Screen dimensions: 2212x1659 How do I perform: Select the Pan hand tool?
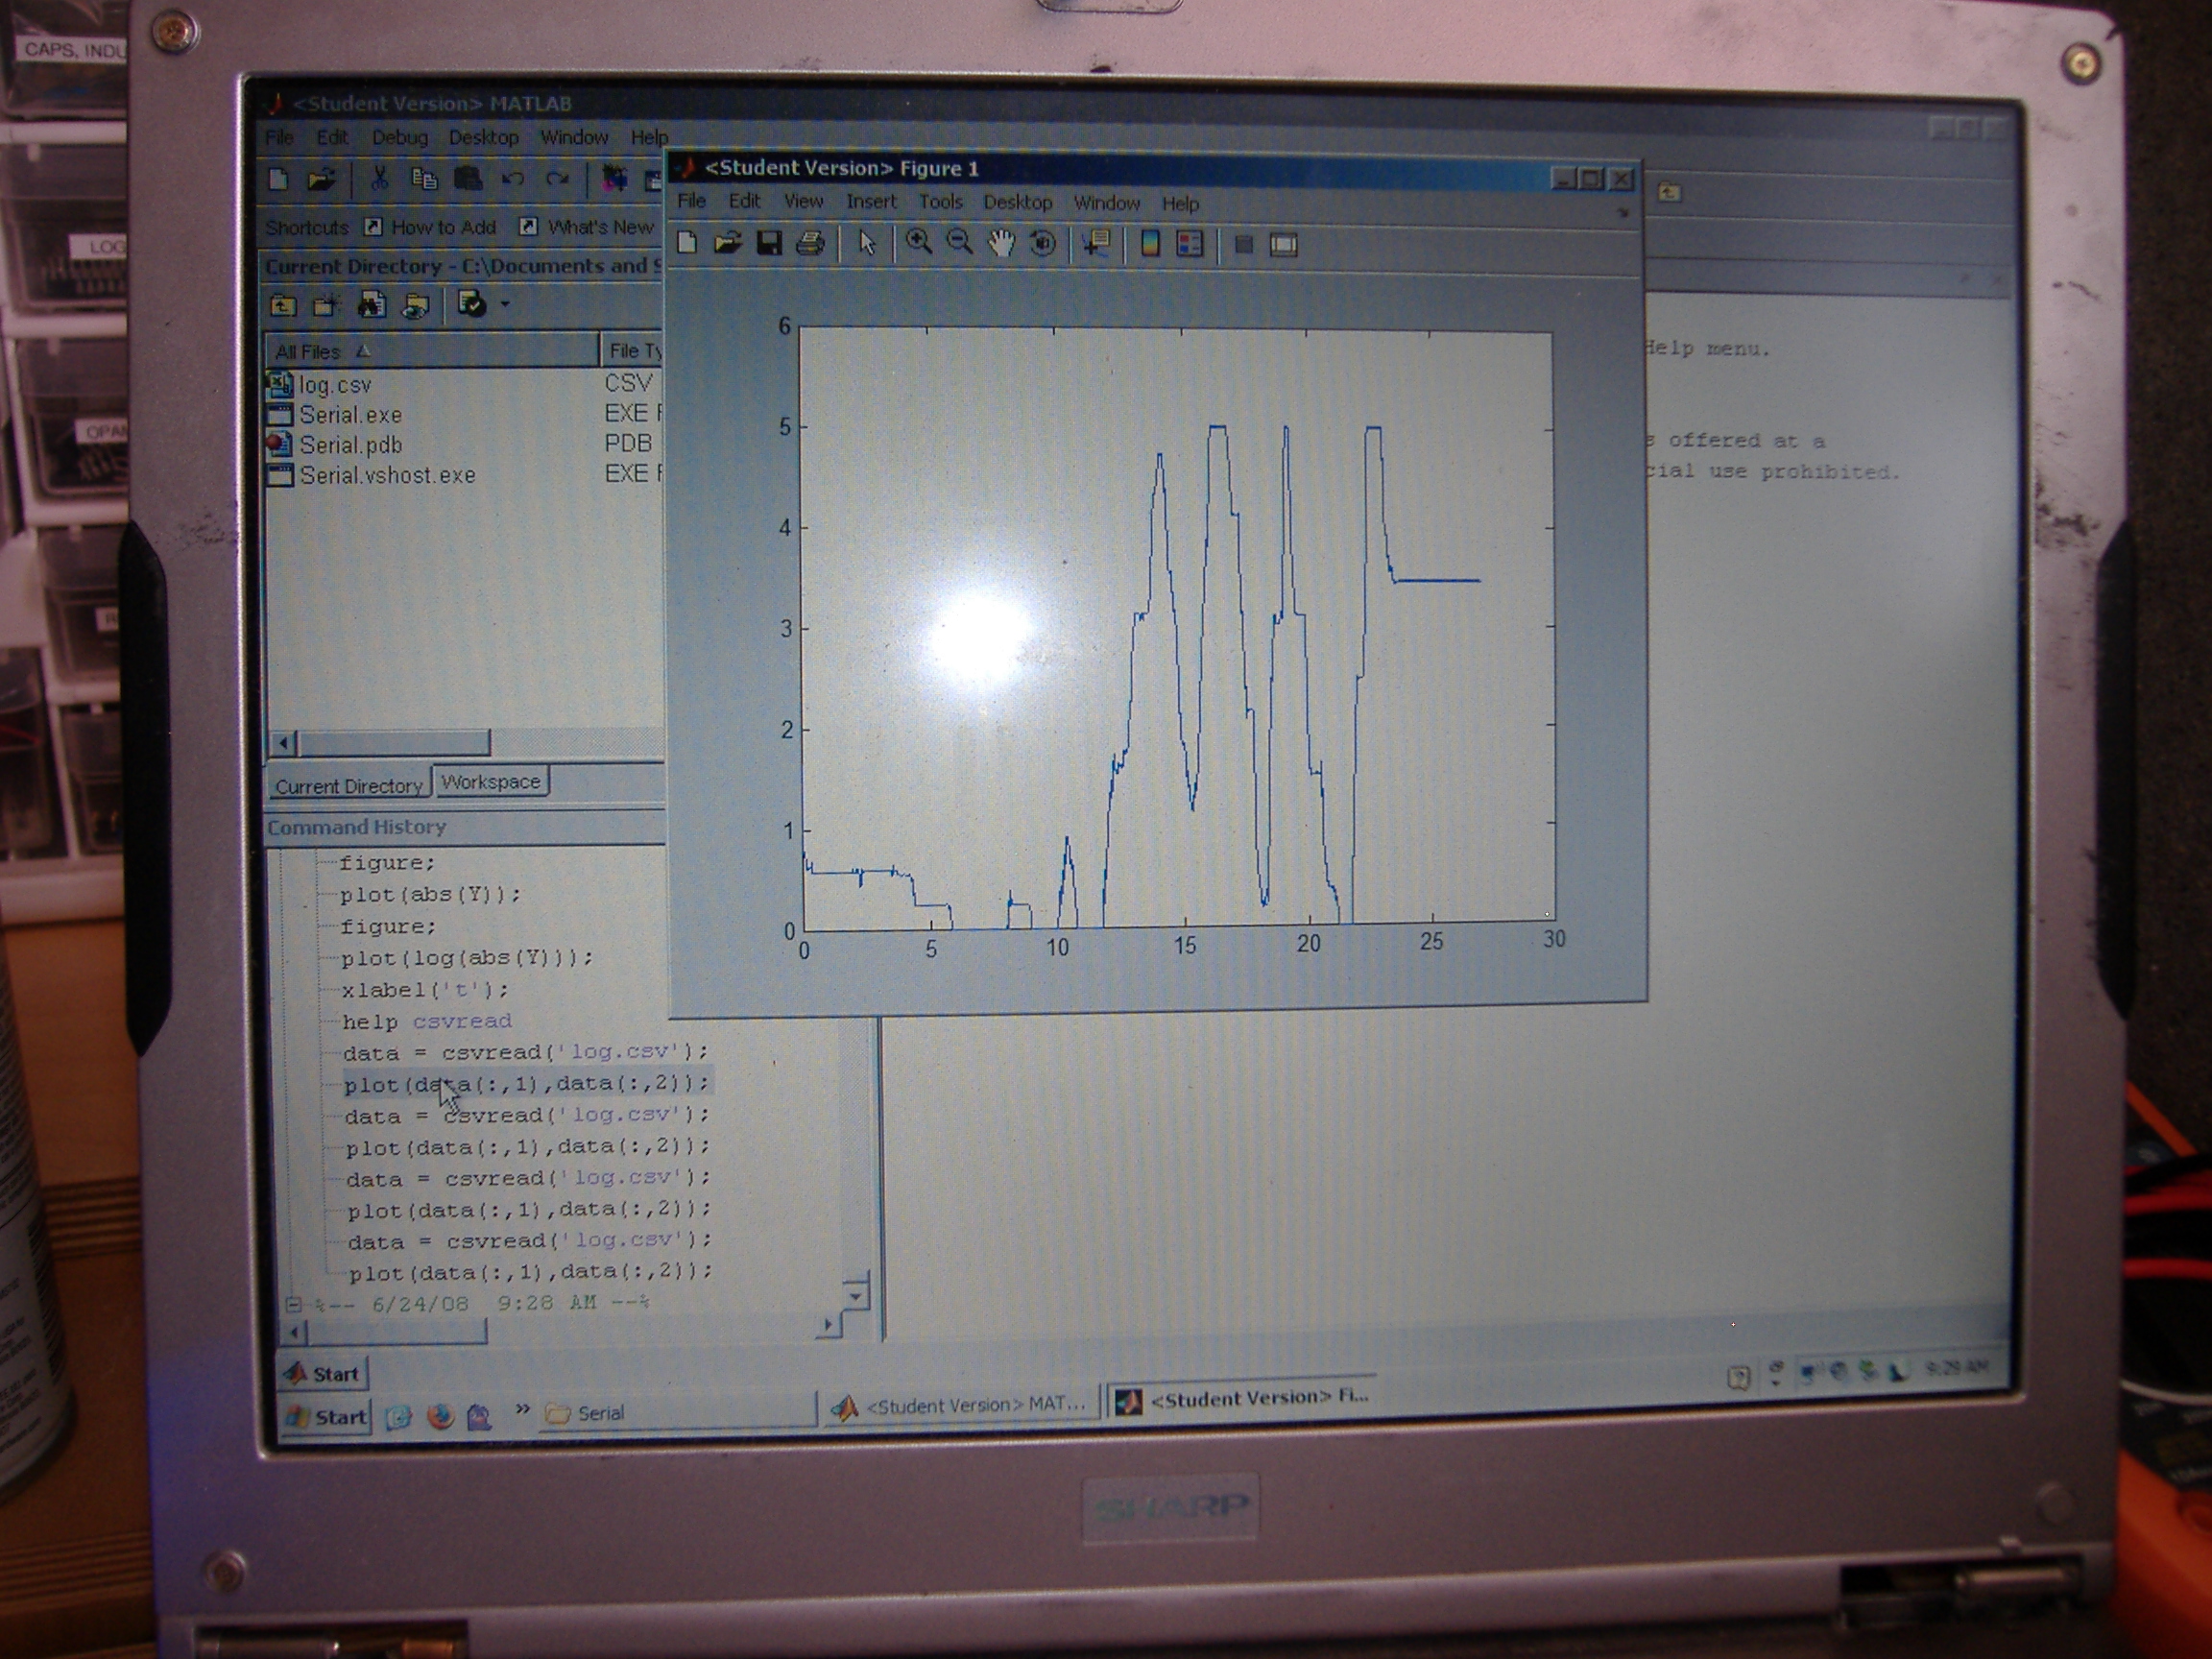pos(1000,243)
